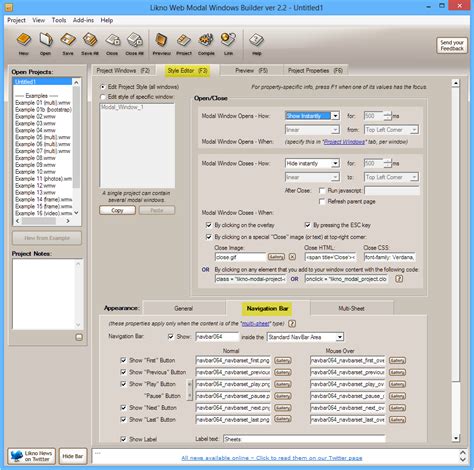This screenshot has height=470, width=474.
Task: Expand the 'Hide instantly' closes-how dropdown
Action: point(336,163)
